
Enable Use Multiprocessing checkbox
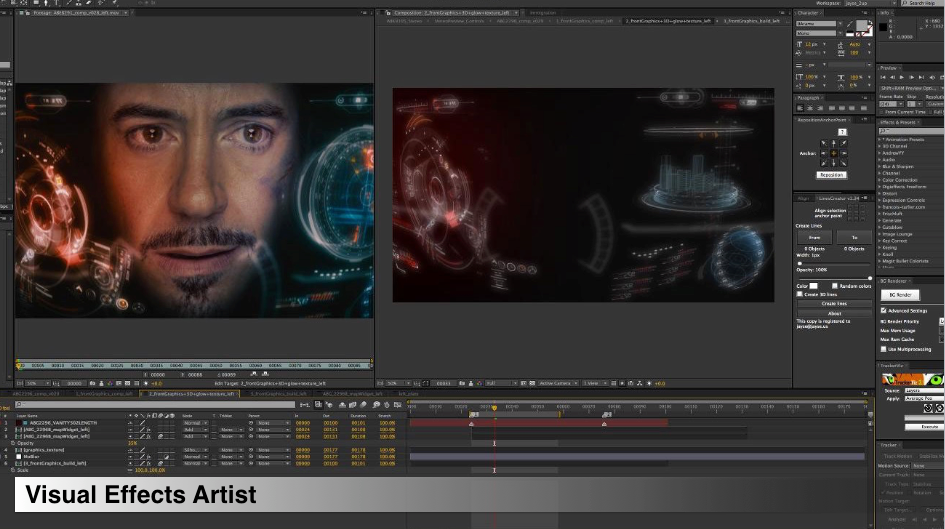pyautogui.click(x=884, y=349)
